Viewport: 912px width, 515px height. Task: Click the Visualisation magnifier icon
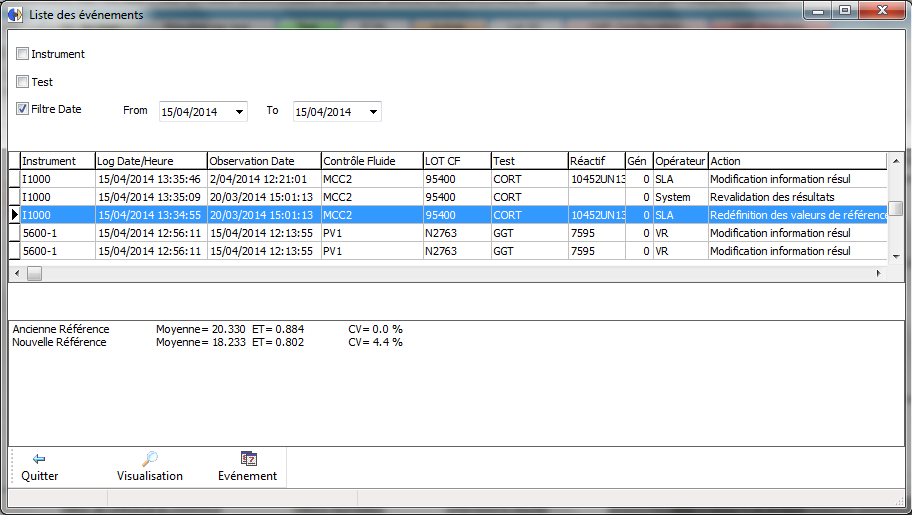pos(149,459)
